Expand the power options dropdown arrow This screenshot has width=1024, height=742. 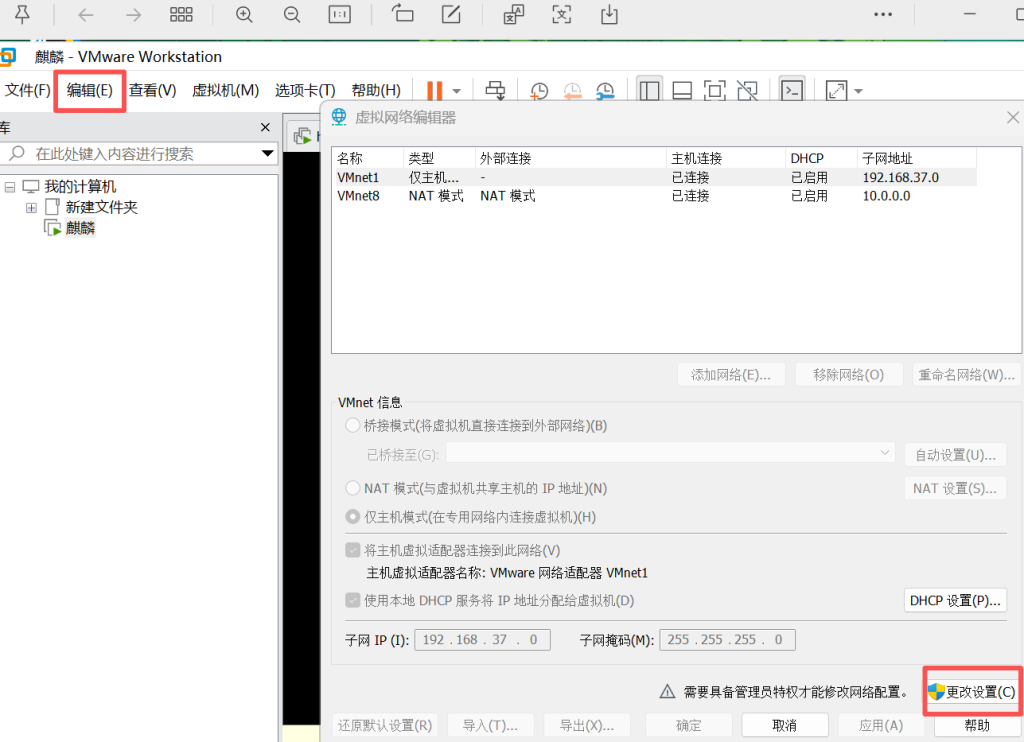click(457, 91)
